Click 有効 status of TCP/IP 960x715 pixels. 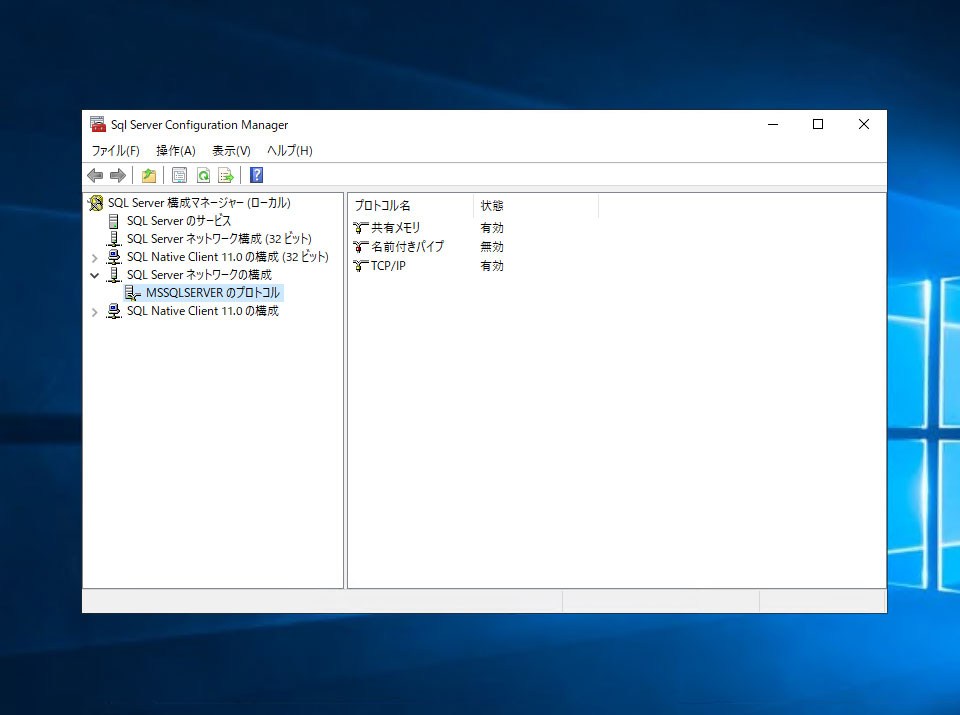[x=492, y=266]
